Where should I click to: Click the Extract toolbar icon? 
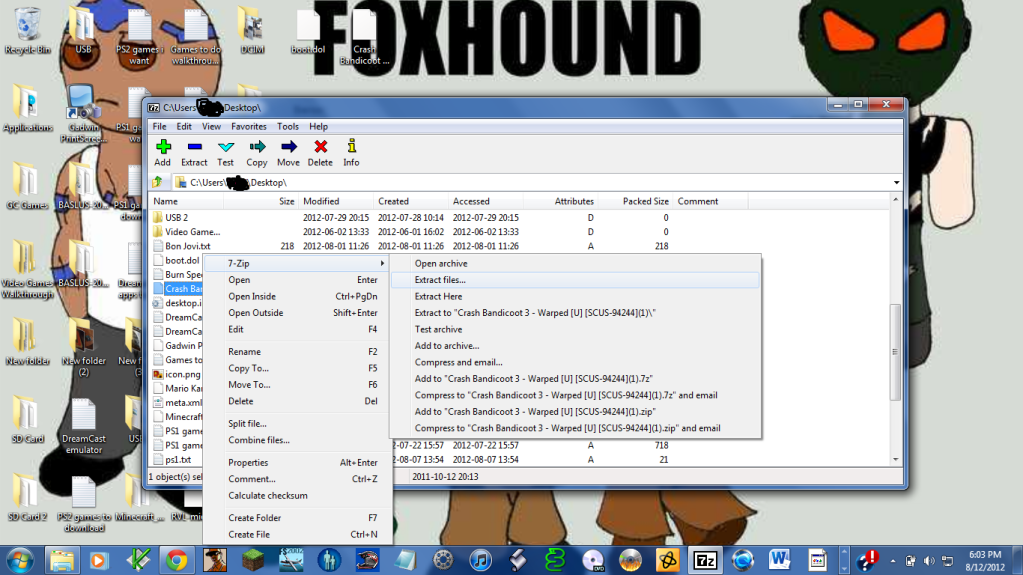(x=194, y=153)
